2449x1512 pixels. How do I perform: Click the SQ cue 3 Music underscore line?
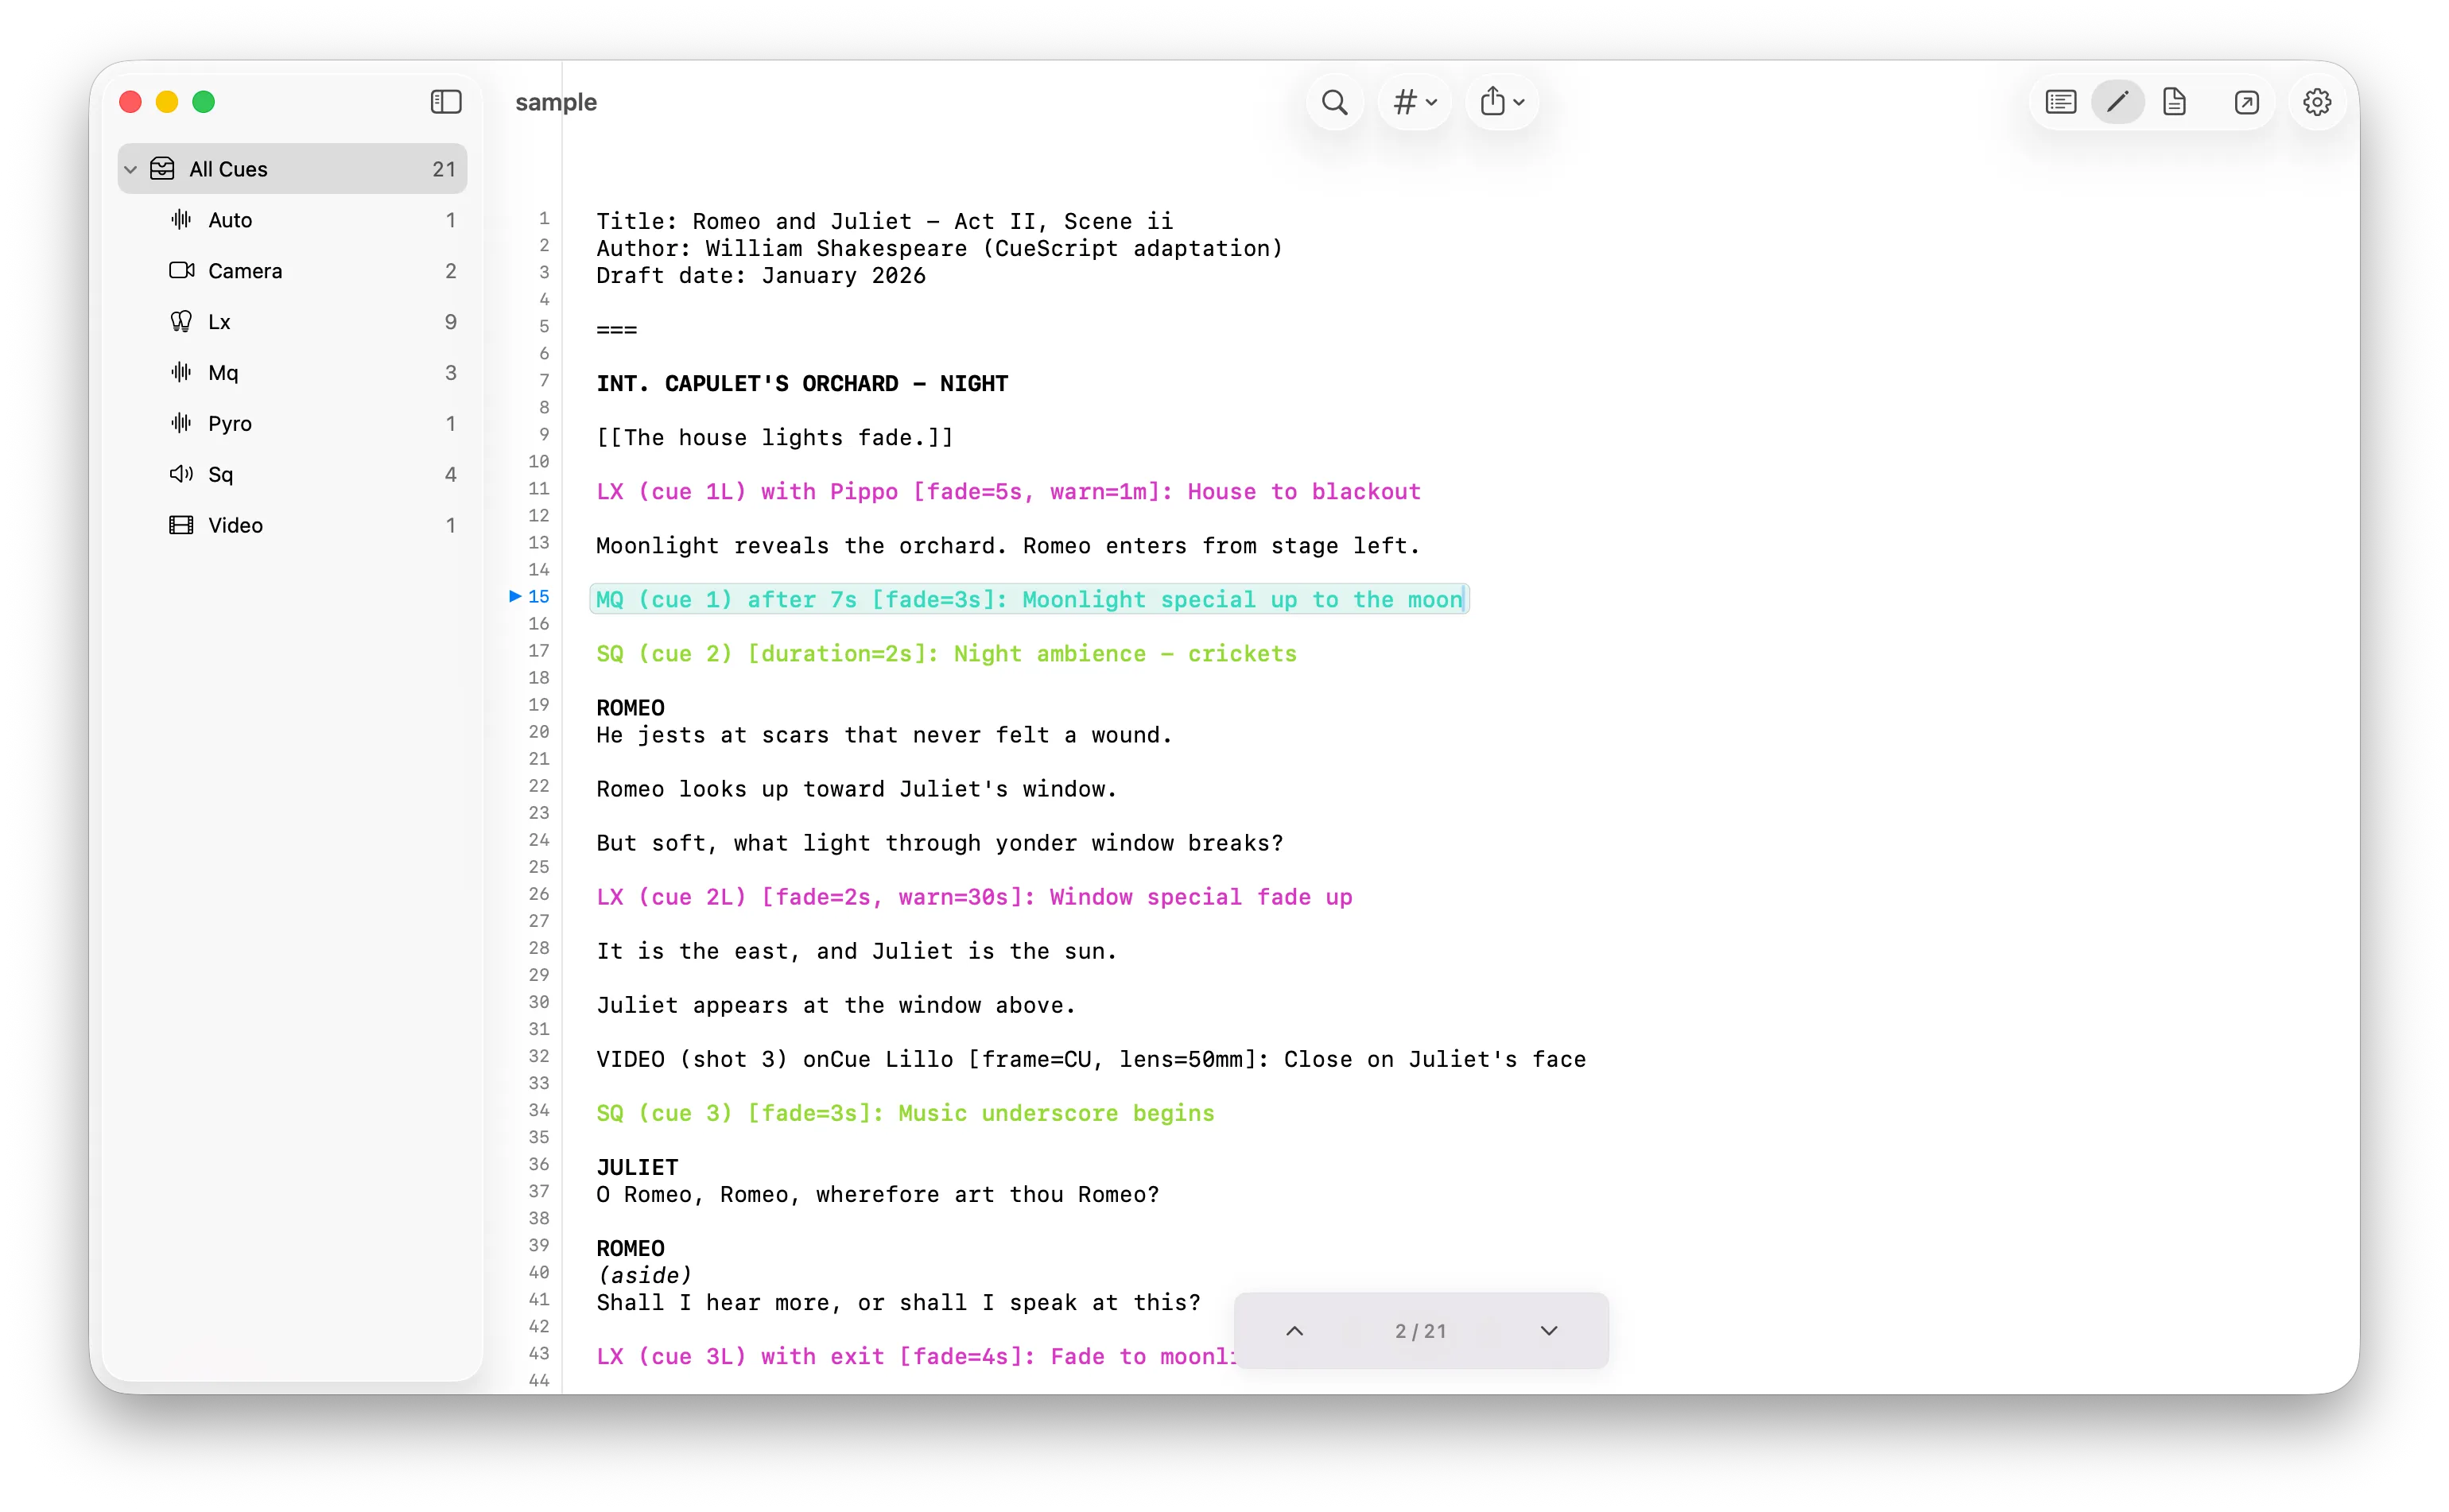click(x=905, y=1113)
